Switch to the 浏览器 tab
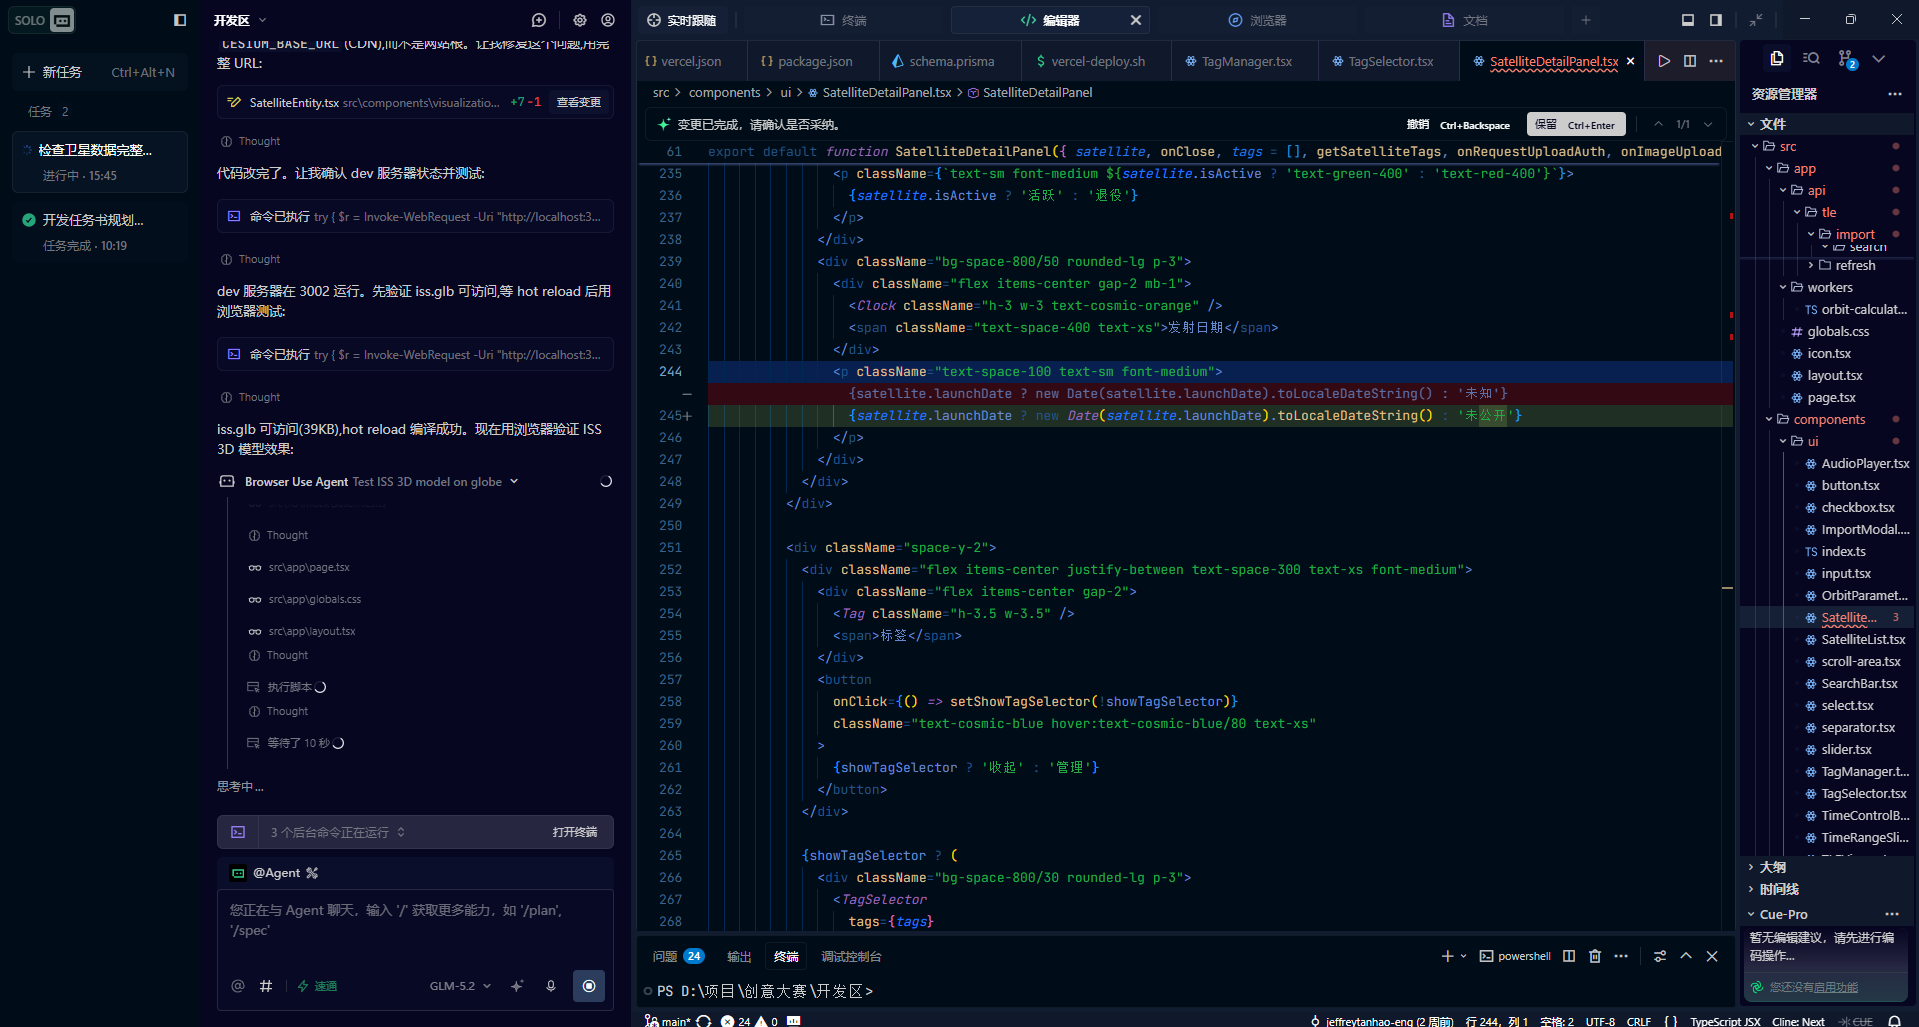 coord(1257,20)
